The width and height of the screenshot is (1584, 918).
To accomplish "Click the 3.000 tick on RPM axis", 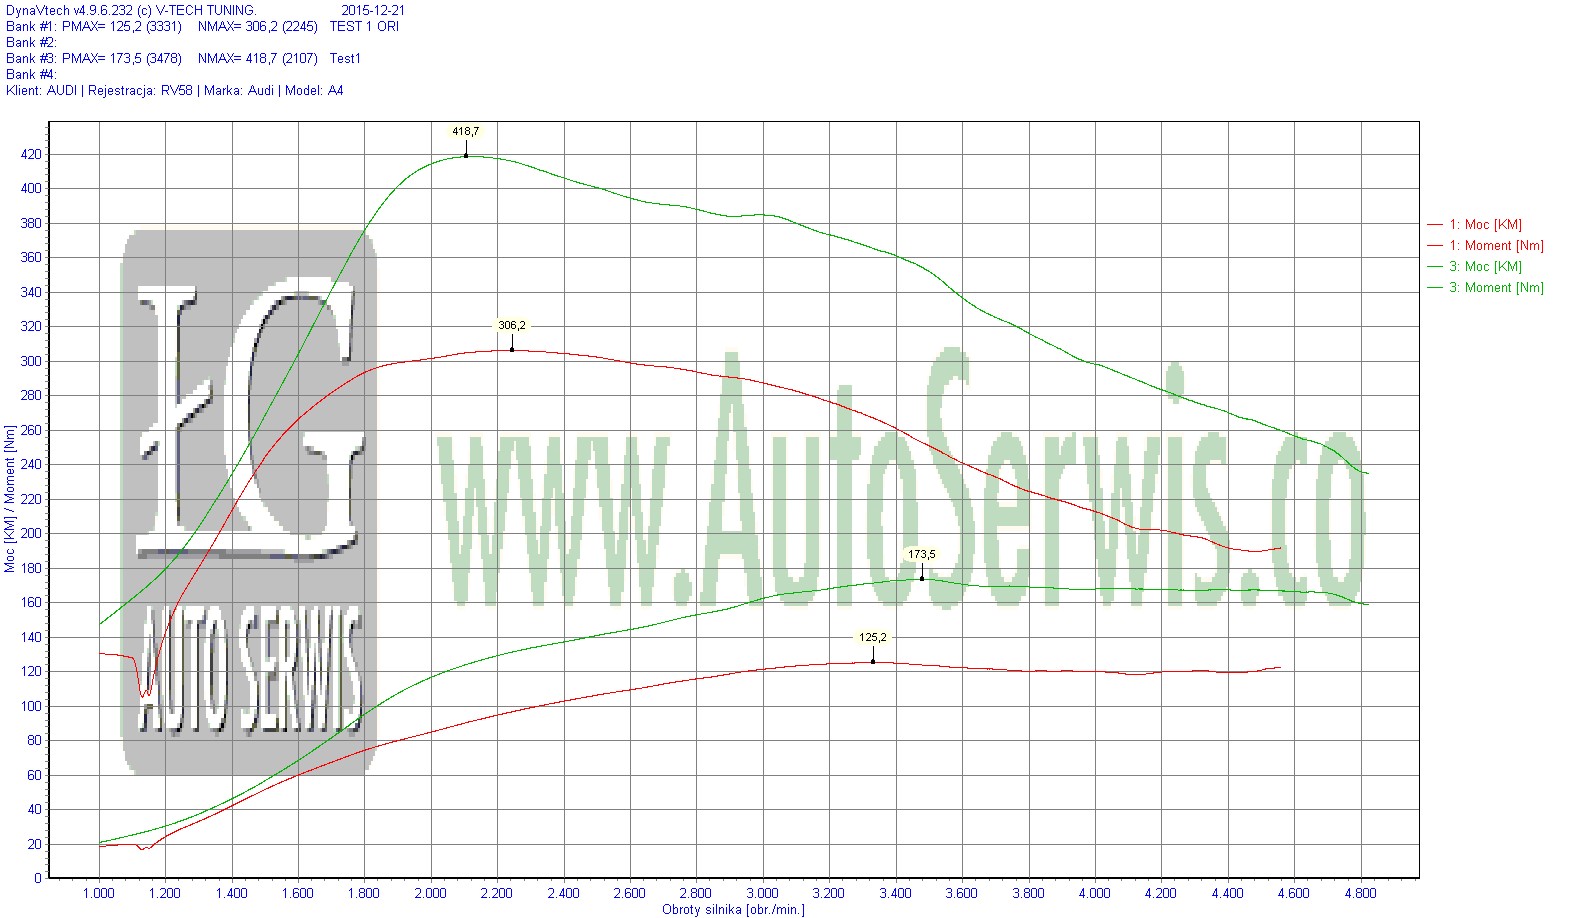I will click(762, 893).
